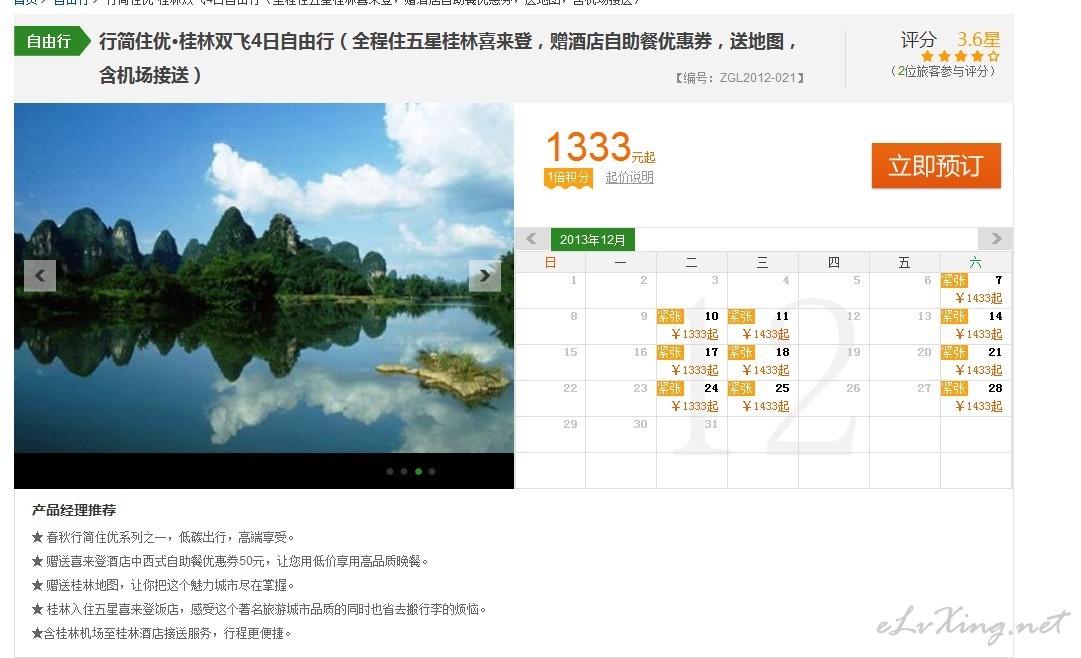Click the Guilin landscape slideshow photo
The width and height of the screenshot is (1081, 658).
[x=263, y=278]
